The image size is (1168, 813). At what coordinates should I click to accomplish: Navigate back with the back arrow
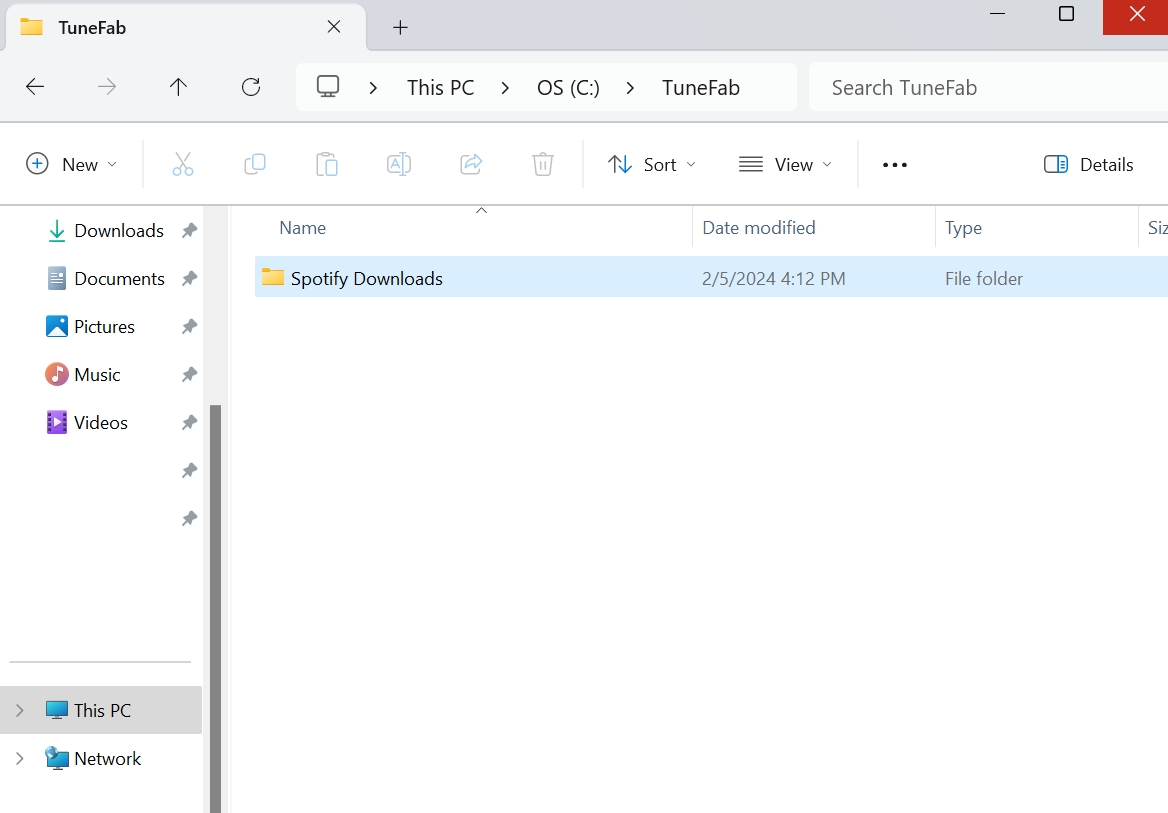35,87
